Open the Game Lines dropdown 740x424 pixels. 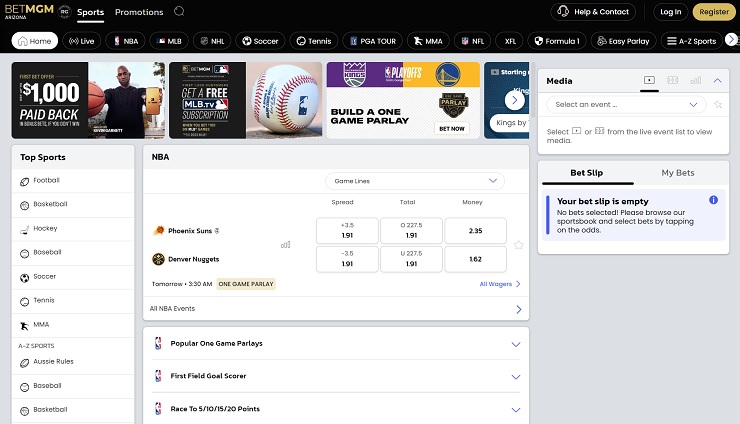pyautogui.click(x=415, y=181)
